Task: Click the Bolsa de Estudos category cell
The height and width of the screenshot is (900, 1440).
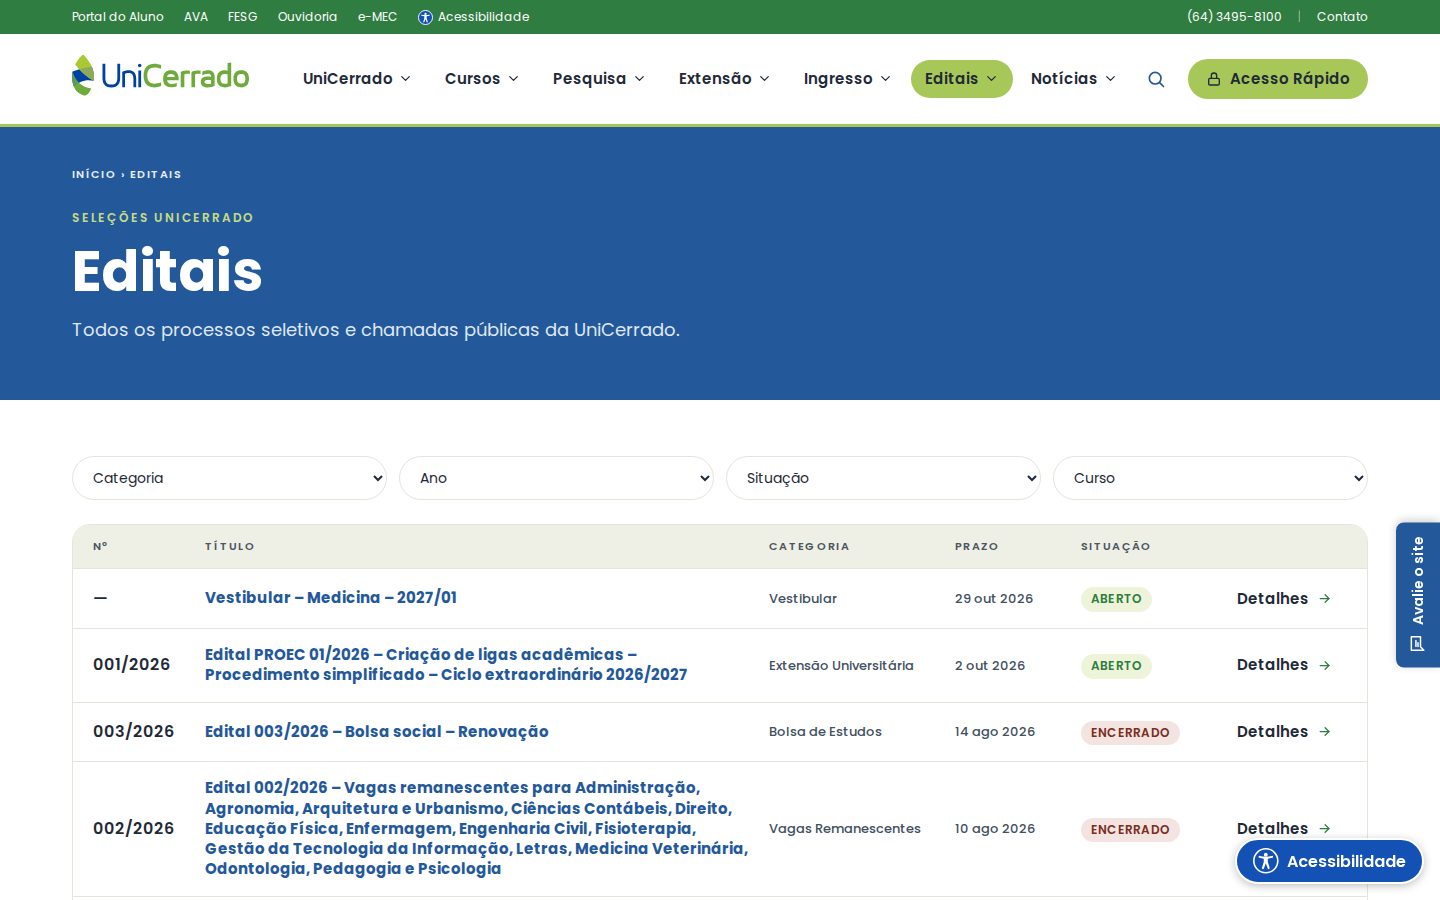Action: click(x=825, y=732)
